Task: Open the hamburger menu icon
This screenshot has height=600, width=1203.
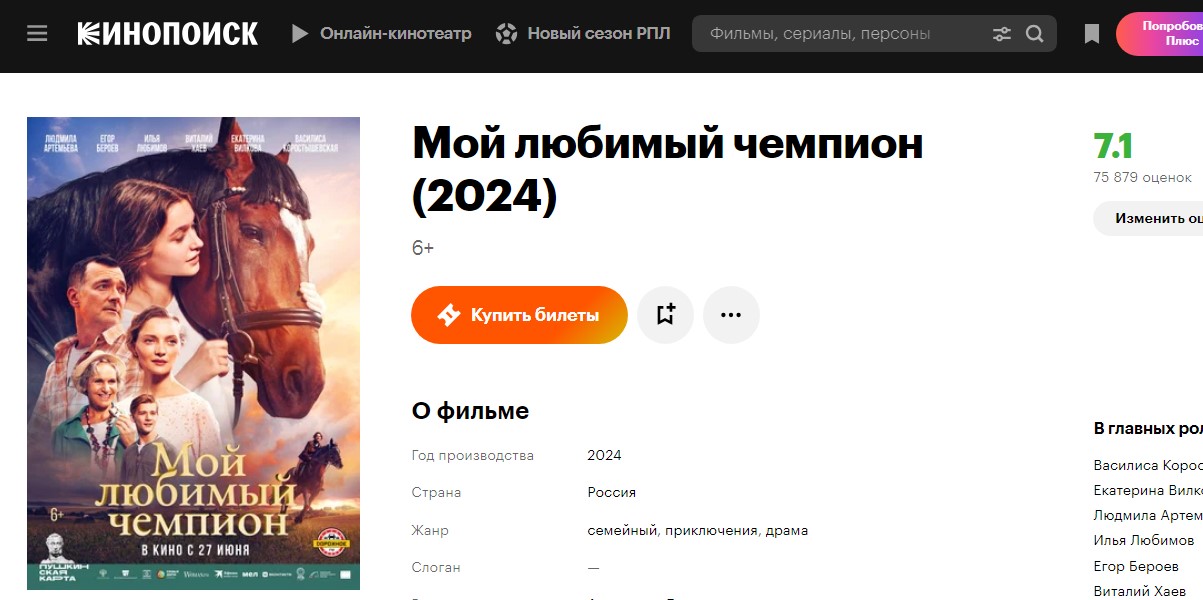Action: coord(37,34)
